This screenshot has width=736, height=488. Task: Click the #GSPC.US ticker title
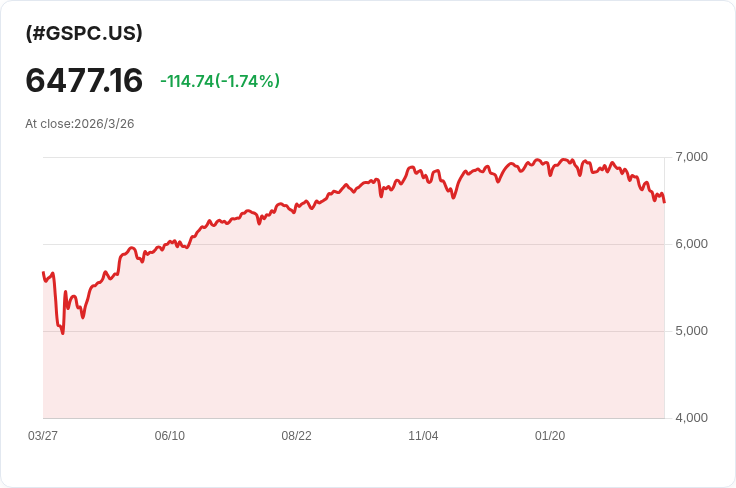pos(84,33)
